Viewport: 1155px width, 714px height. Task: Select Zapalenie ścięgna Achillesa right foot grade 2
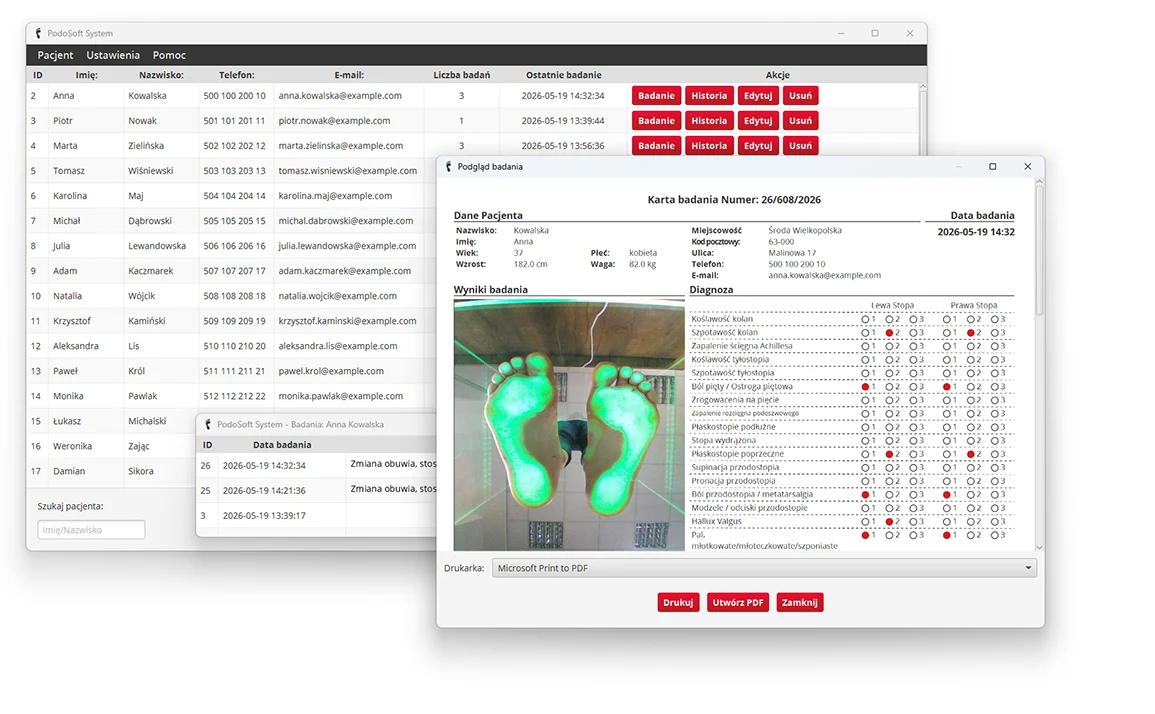tap(971, 346)
